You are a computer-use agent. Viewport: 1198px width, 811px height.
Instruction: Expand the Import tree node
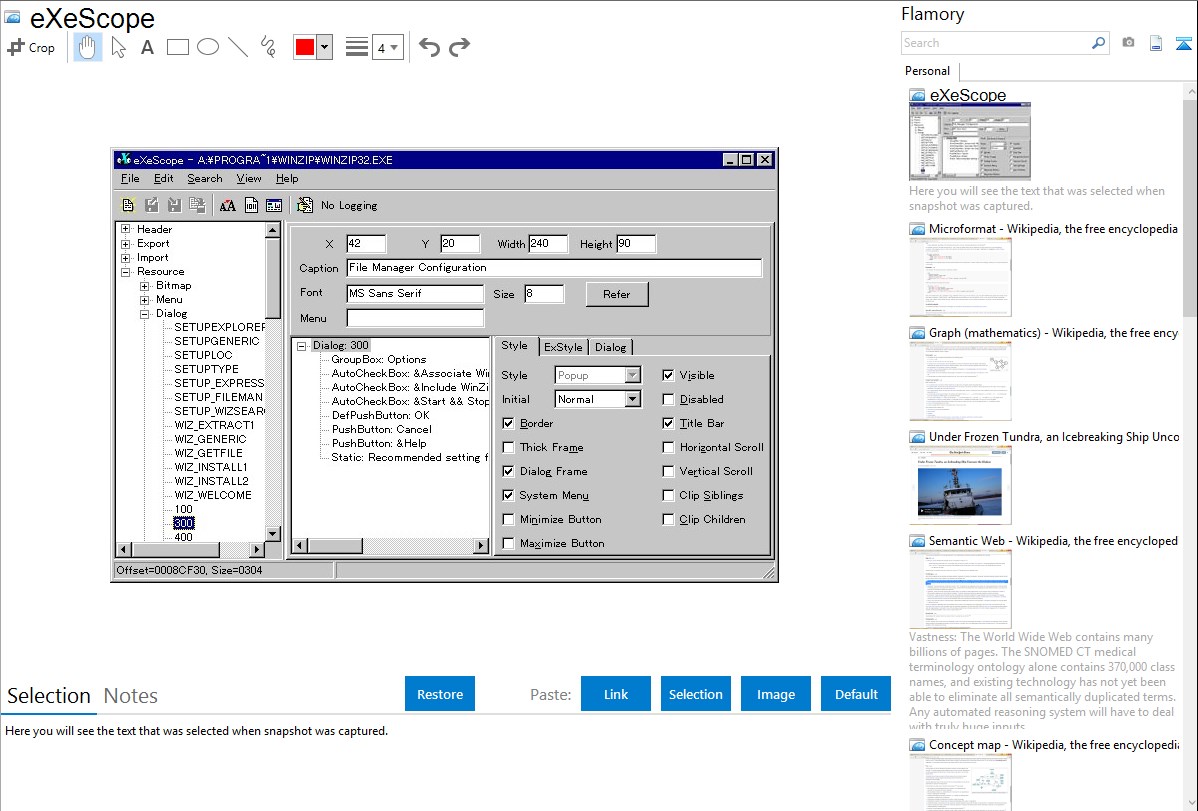(126, 258)
